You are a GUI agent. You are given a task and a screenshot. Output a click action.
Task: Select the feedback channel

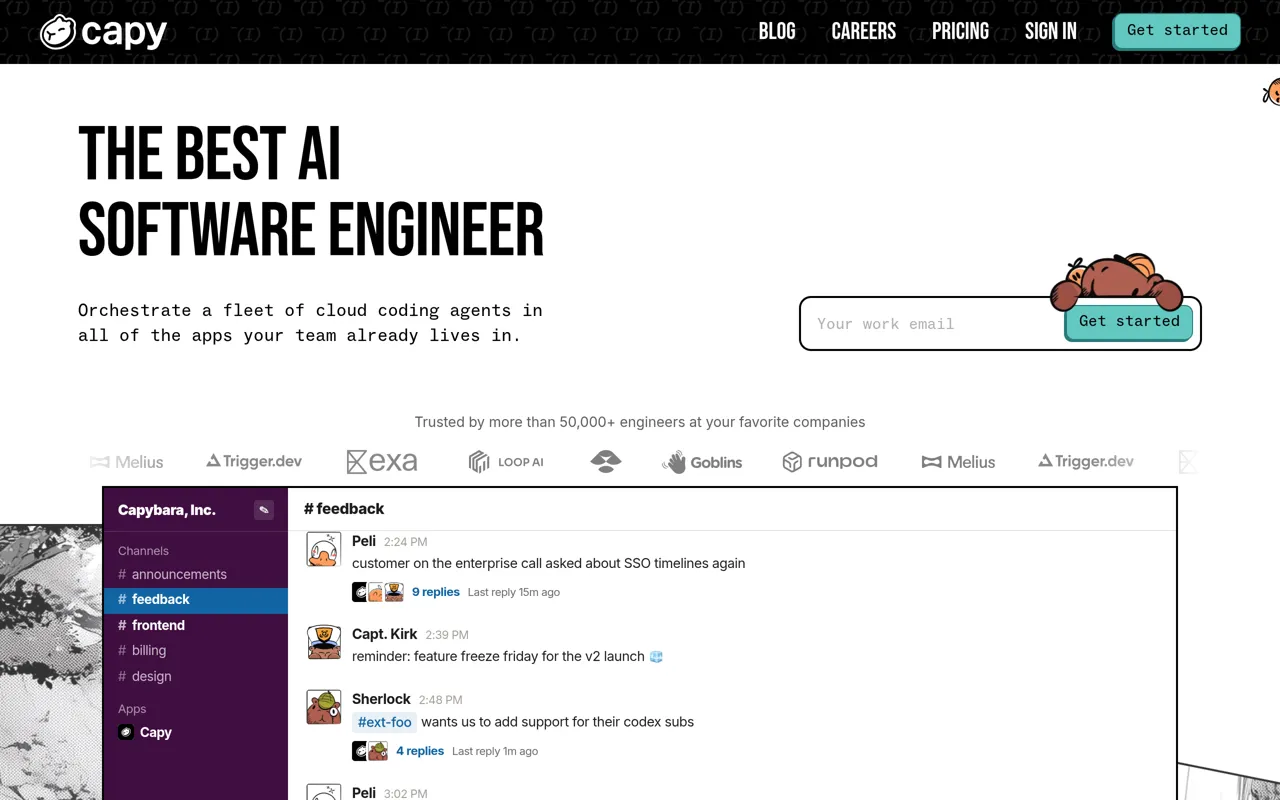(x=196, y=599)
